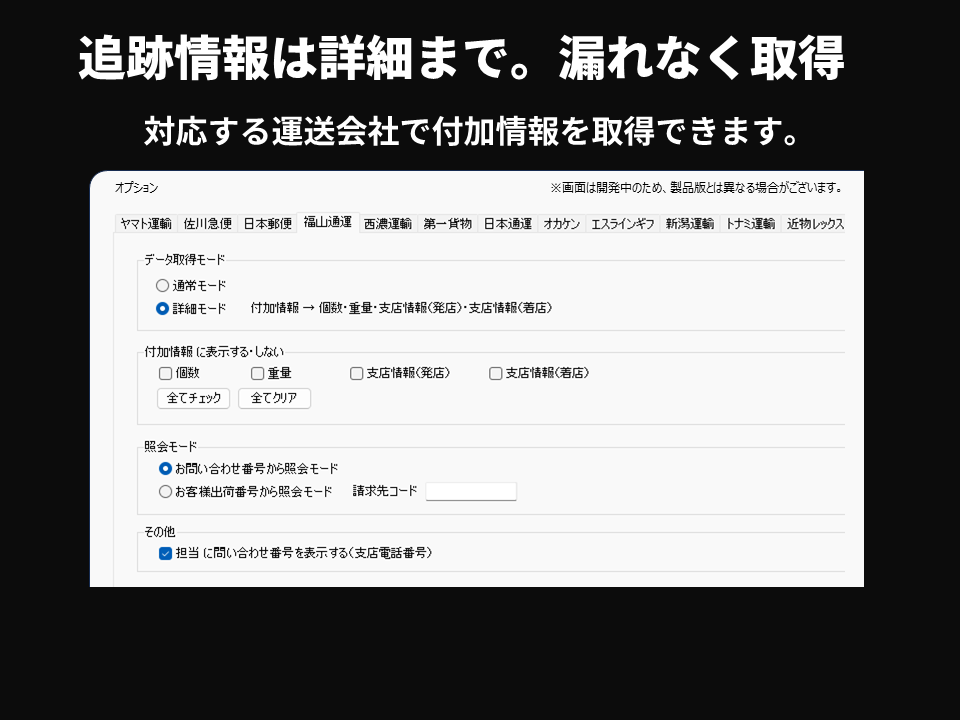
Task: Select お問い合わせ番号から照会モード option
Action: (166, 468)
